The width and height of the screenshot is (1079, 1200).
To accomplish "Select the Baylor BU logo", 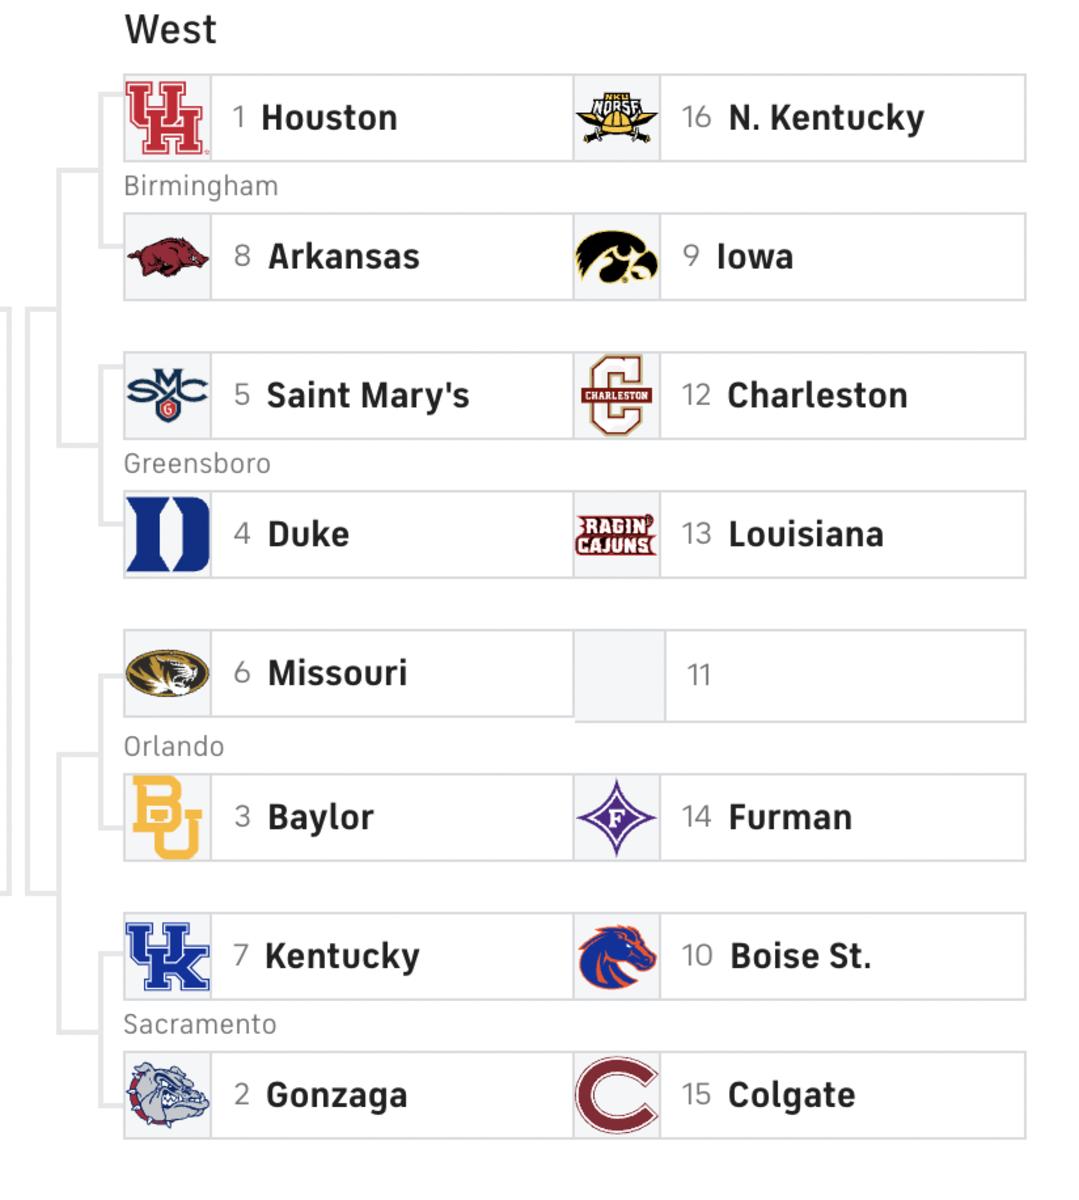I will tap(167, 818).
